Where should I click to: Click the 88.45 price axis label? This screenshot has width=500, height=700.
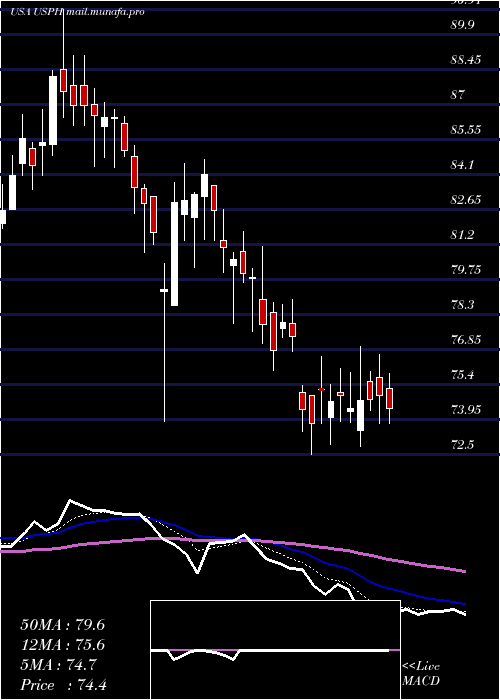[466, 59]
